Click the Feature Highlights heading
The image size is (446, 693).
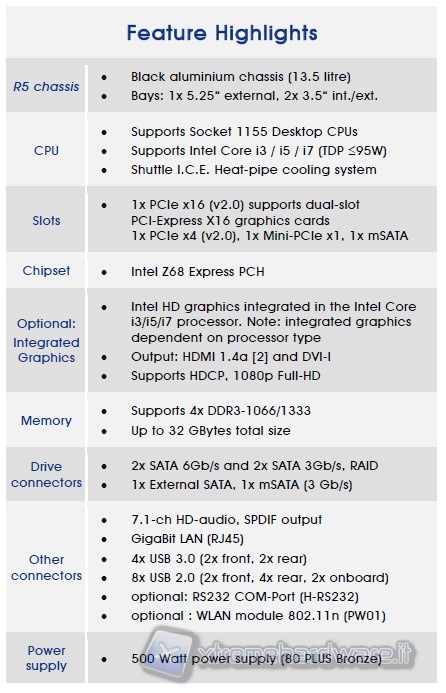click(x=222, y=33)
